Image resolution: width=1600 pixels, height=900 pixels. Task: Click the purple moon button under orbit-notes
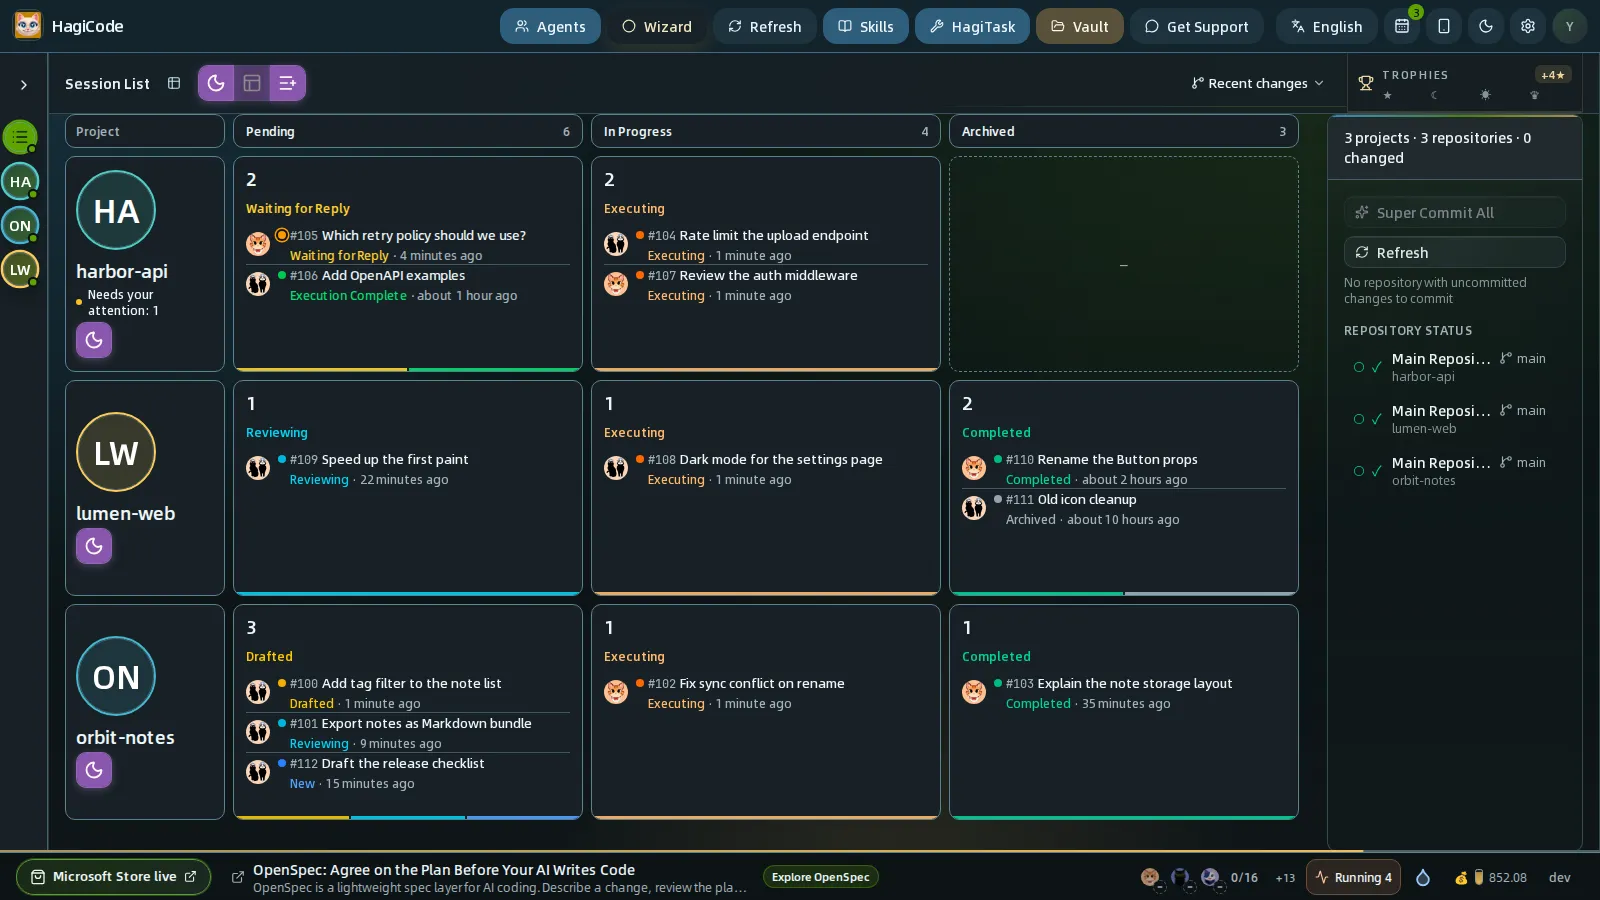pyautogui.click(x=94, y=770)
